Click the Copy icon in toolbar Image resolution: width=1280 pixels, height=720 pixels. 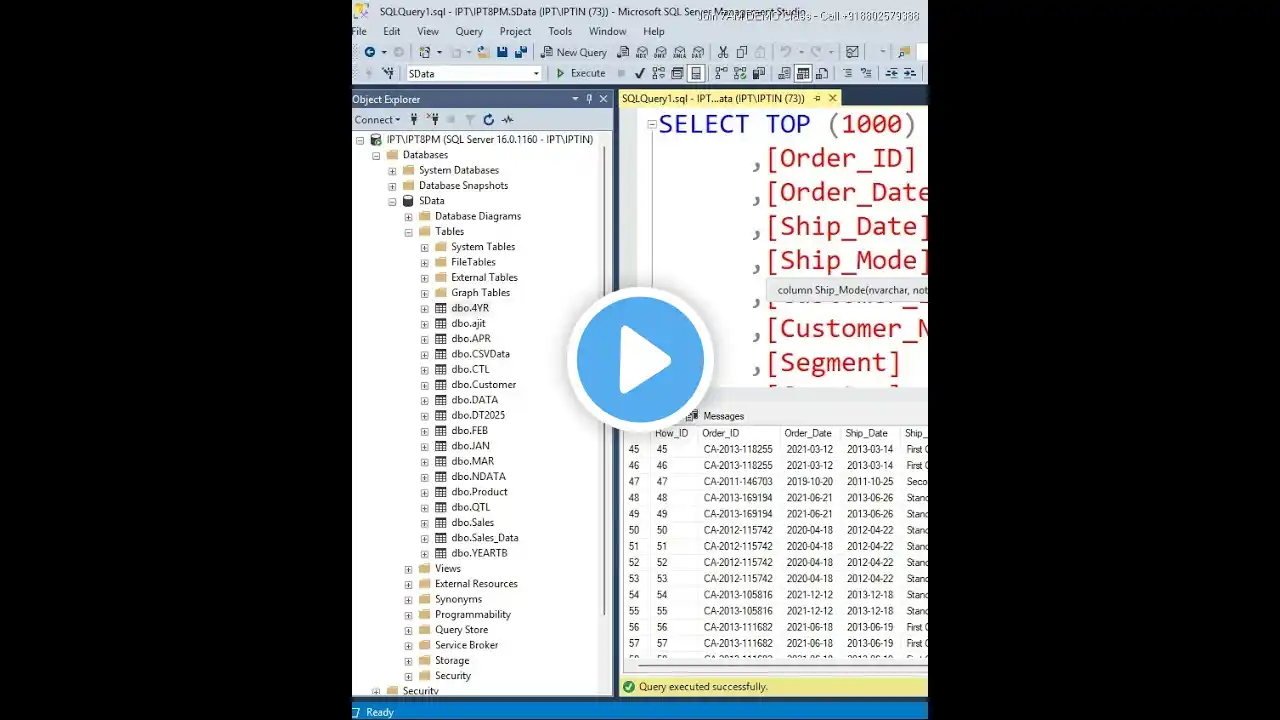coord(742,52)
